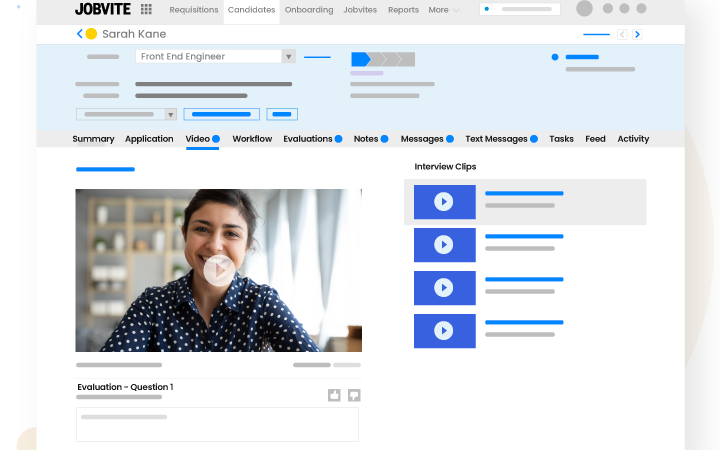Image resolution: width=720 pixels, height=450 pixels.
Task: Open the action dropdown below candidate details
Action: [x=126, y=114]
